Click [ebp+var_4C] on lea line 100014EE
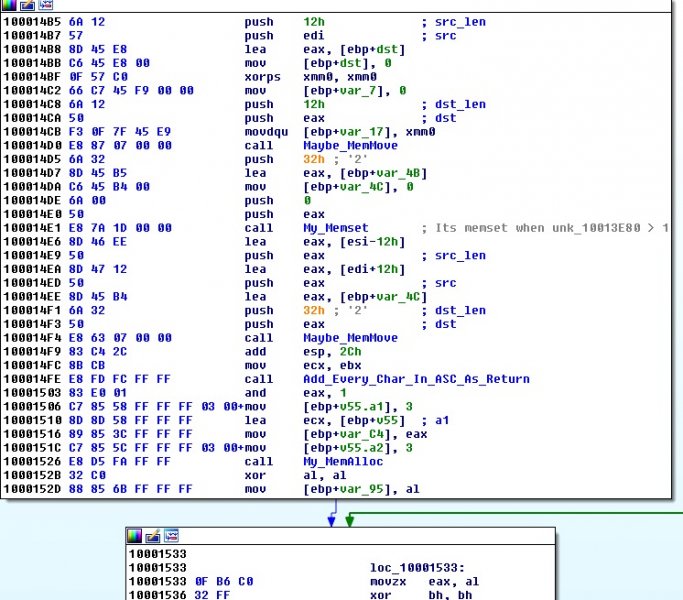Viewport: 683px width, 600px height. coord(383,297)
